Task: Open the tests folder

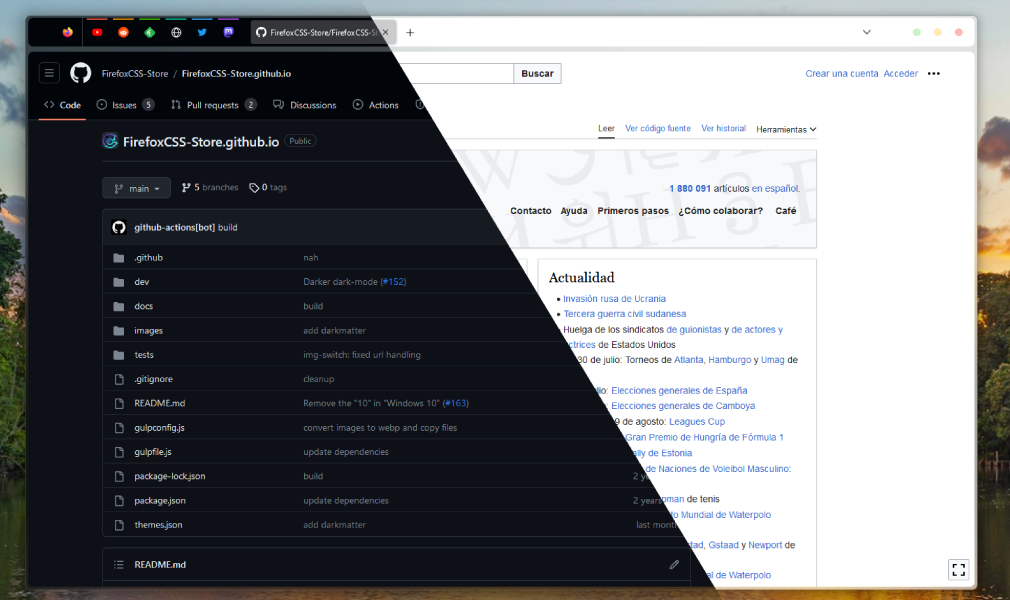Action: (144, 355)
